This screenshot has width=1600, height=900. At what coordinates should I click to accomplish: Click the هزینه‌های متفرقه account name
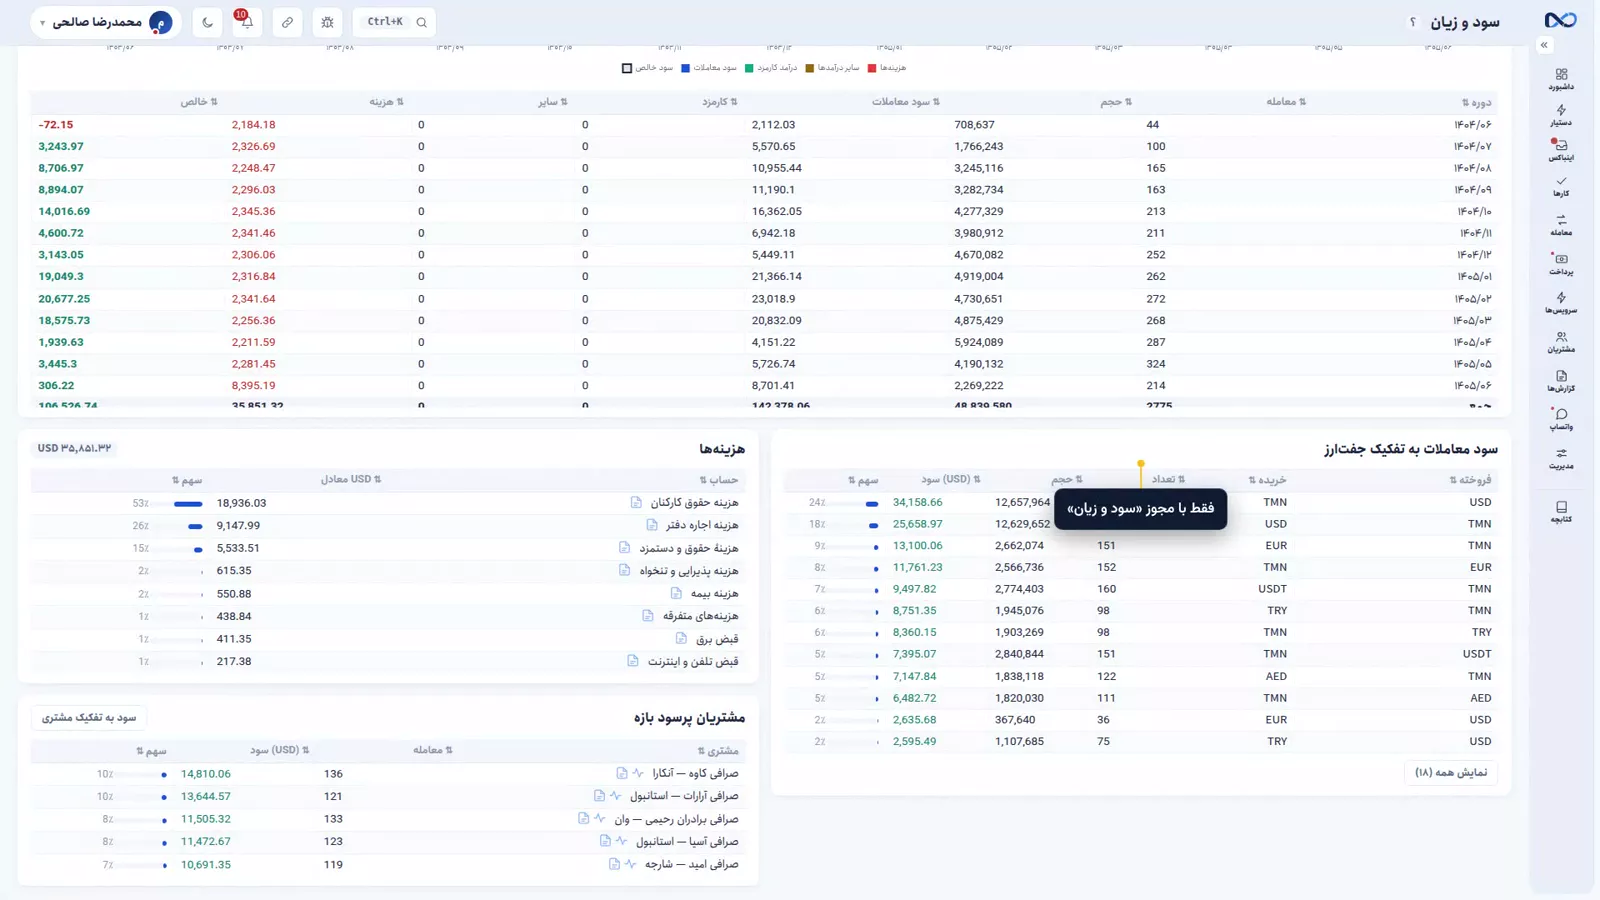tap(701, 616)
